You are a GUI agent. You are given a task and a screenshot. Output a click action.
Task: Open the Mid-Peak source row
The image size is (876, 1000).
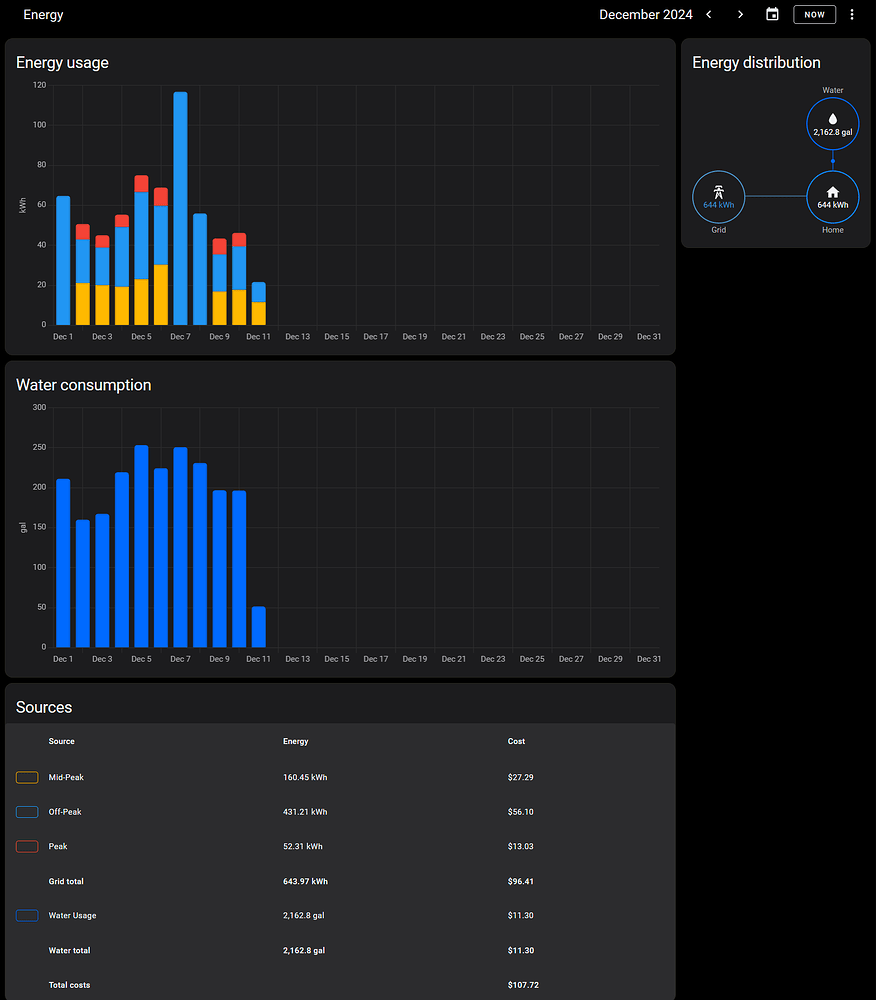(65, 777)
